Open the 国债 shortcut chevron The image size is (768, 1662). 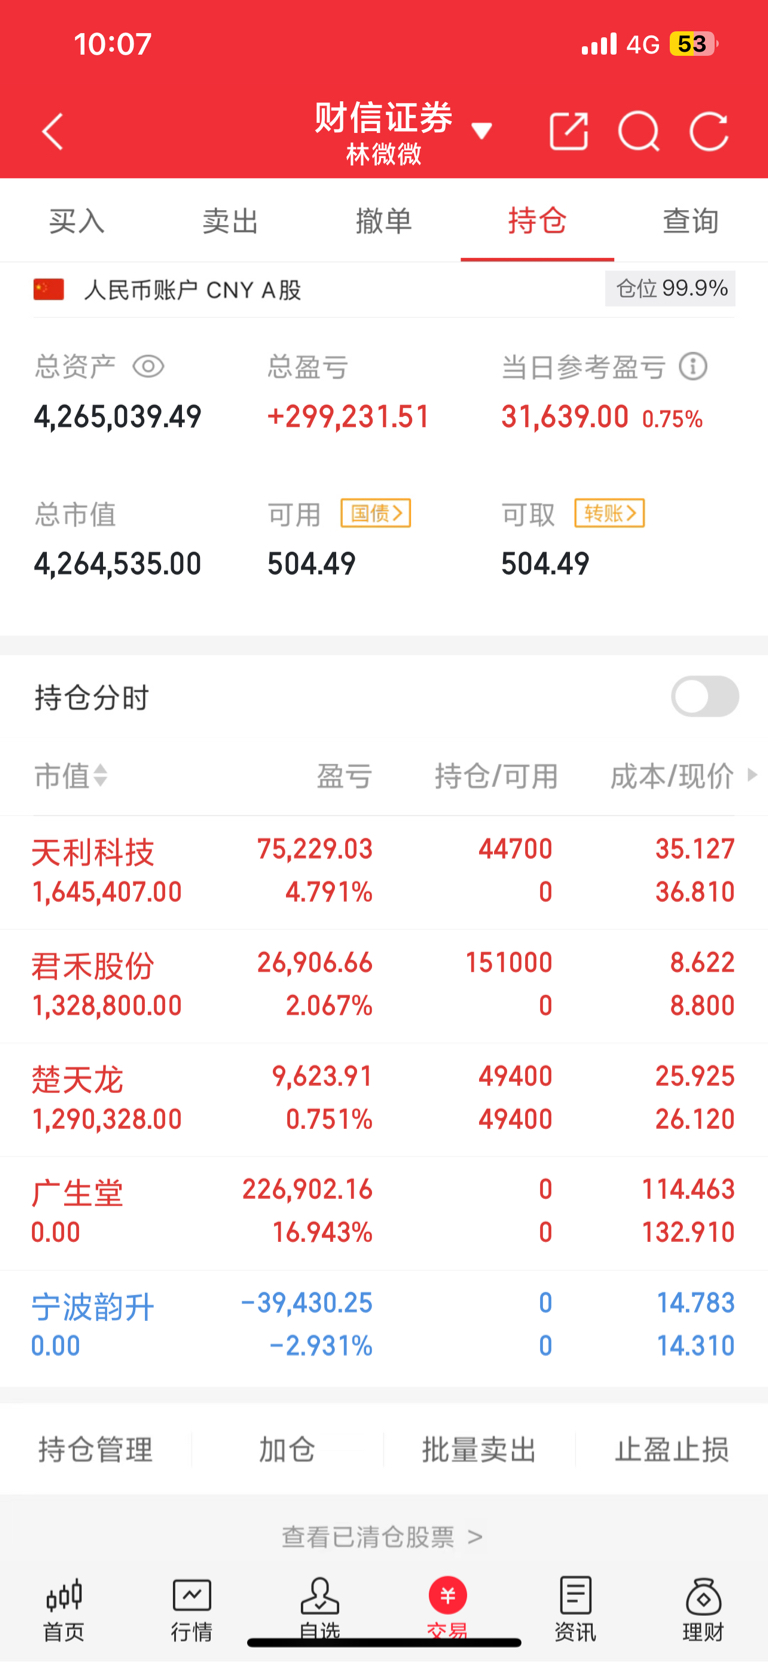376,513
